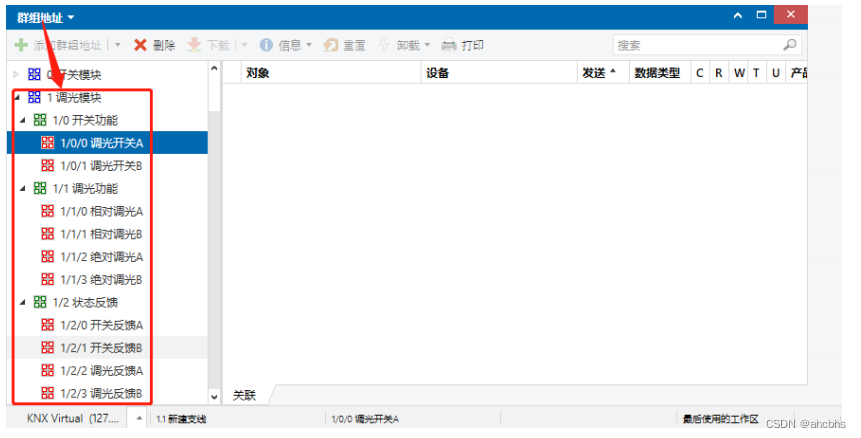Viewport: 861px width, 438px height.
Task: Open the dropdown arrow next to 卸载
Action: pos(427,45)
